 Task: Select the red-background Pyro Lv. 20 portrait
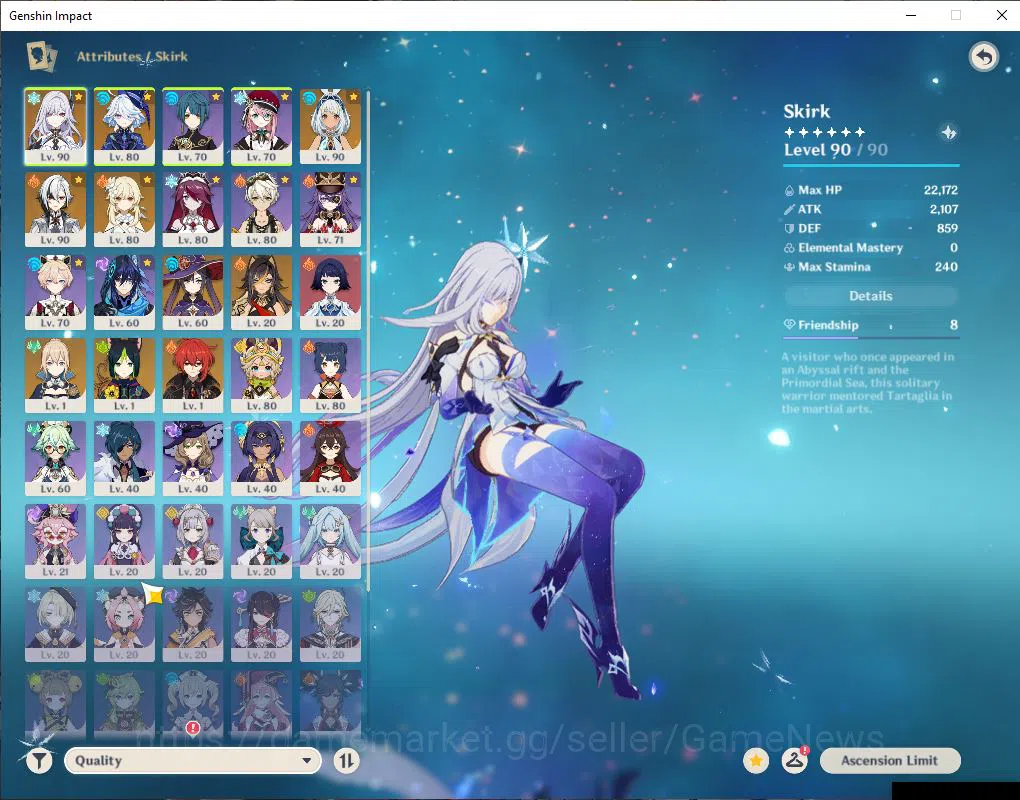click(x=330, y=293)
